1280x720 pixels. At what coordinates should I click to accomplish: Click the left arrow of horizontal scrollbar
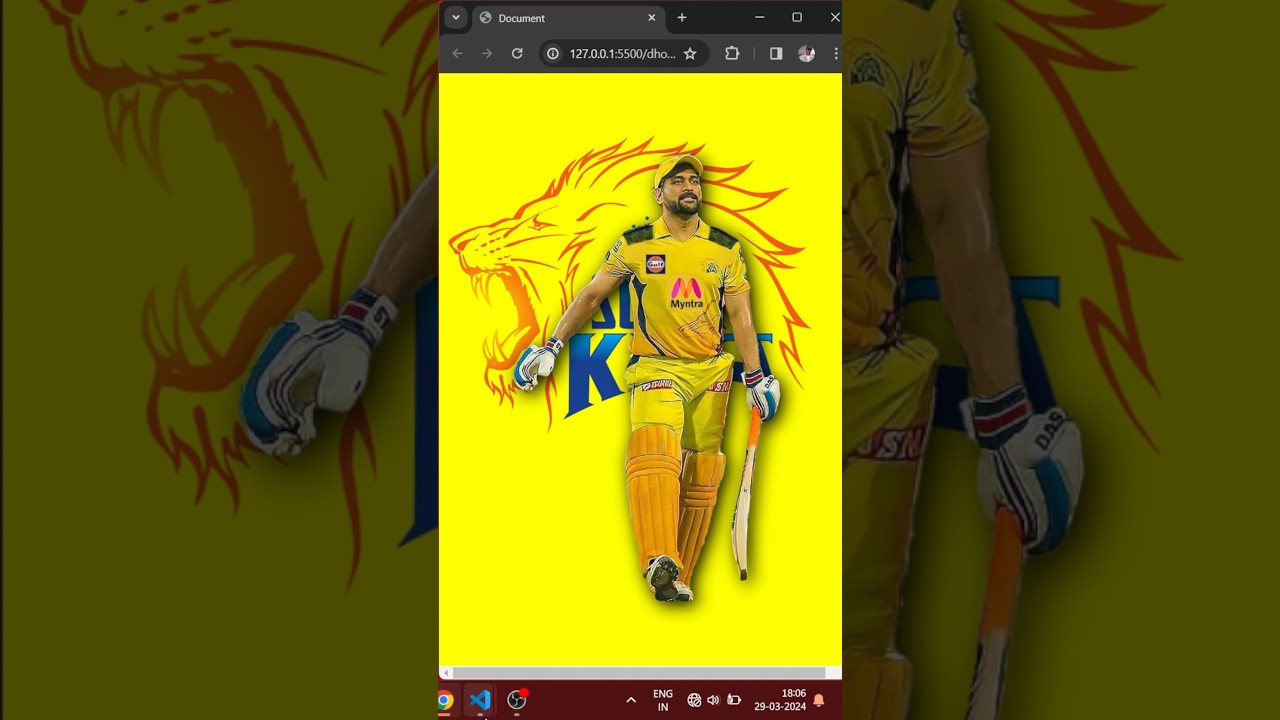[x=446, y=673]
